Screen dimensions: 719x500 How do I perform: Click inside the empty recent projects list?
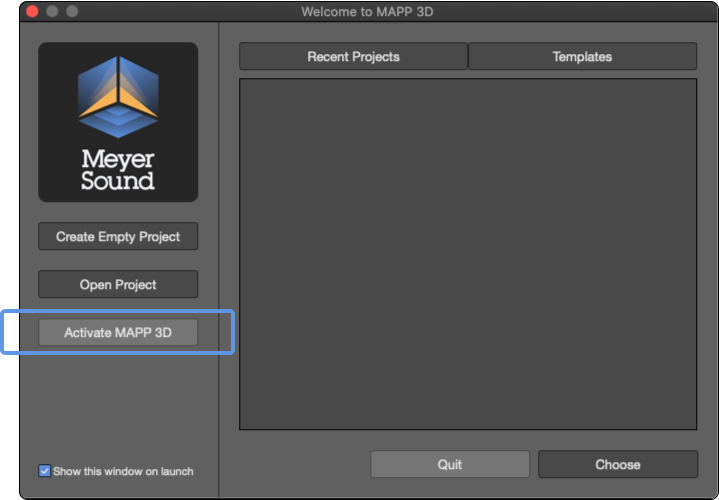coord(468,254)
